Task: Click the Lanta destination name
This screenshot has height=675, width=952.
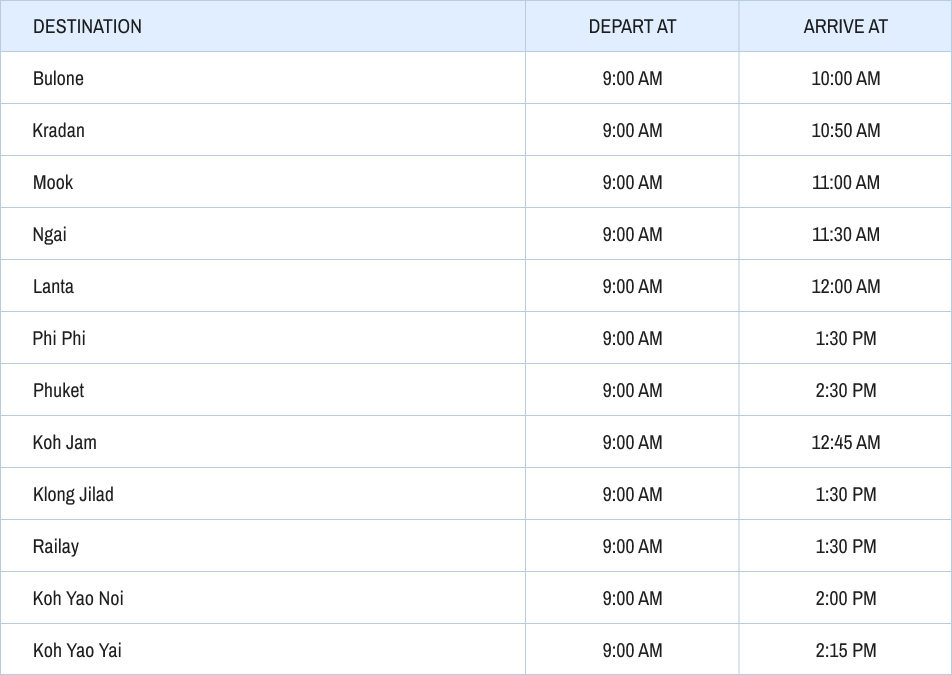Action: click(x=53, y=286)
